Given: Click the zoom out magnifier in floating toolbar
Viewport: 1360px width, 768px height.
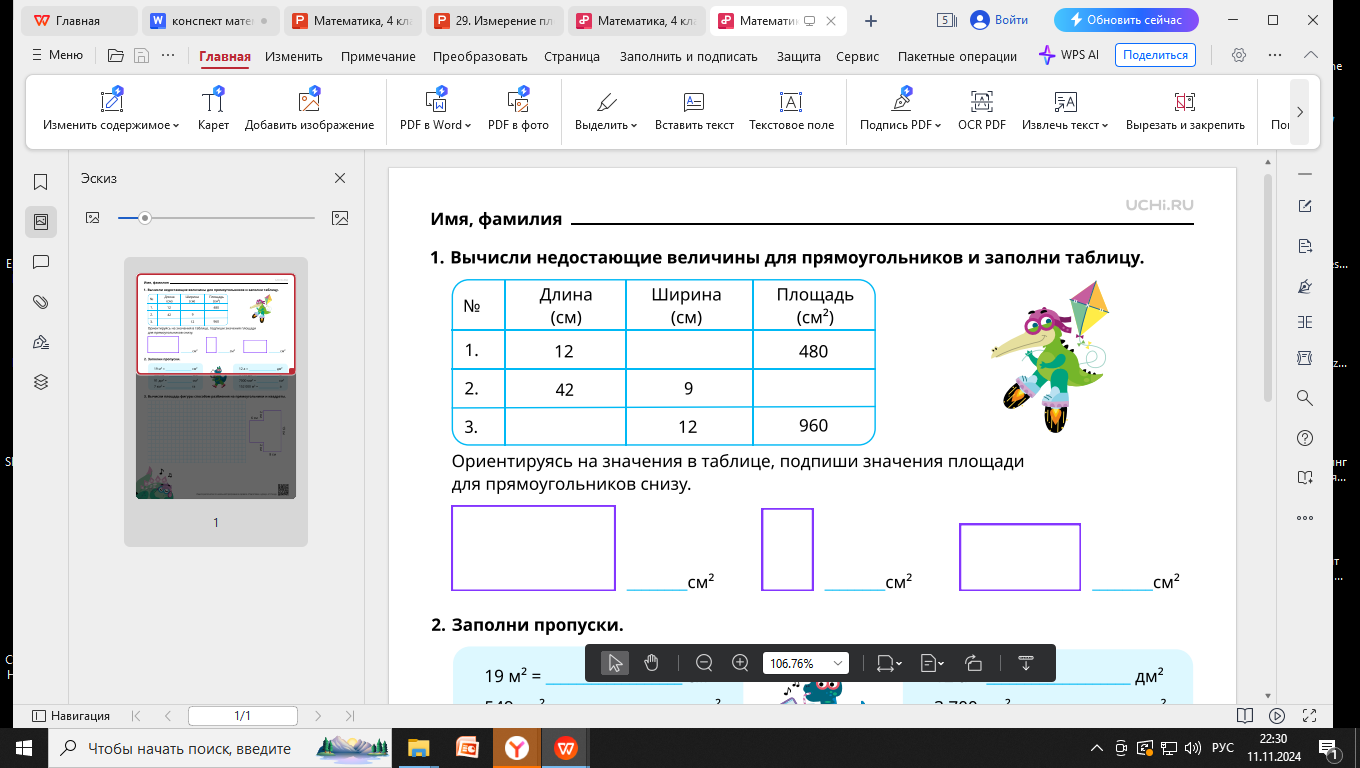Looking at the screenshot, I should point(704,663).
